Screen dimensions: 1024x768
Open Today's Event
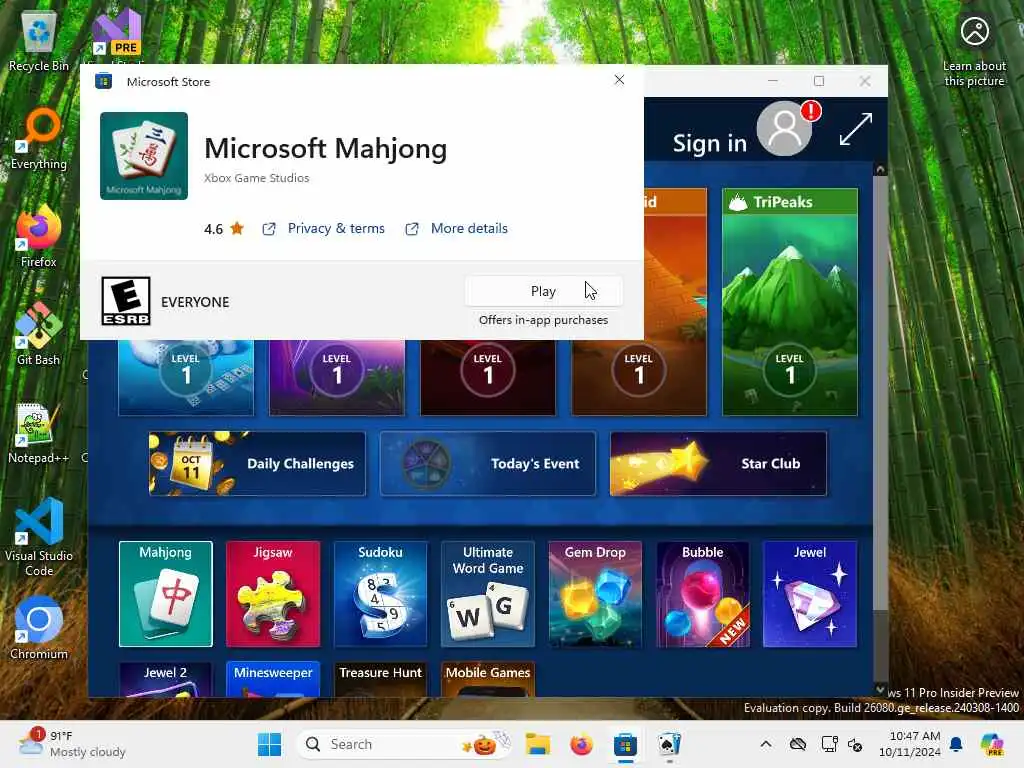tap(488, 464)
